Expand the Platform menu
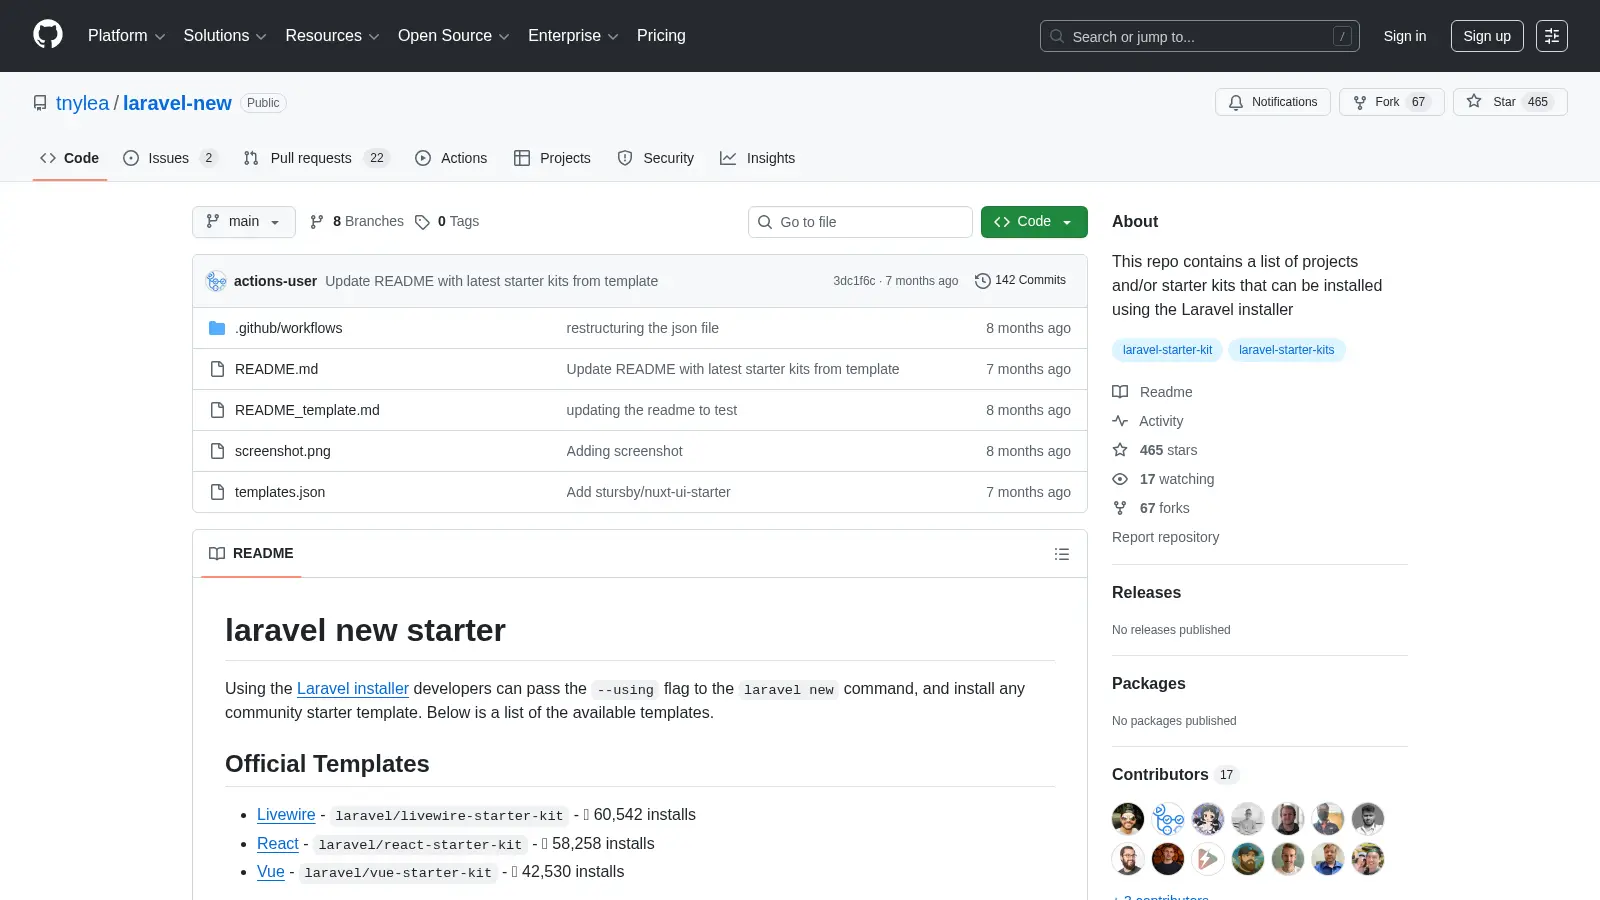Screen dimensions: 1600x900 coord(126,36)
